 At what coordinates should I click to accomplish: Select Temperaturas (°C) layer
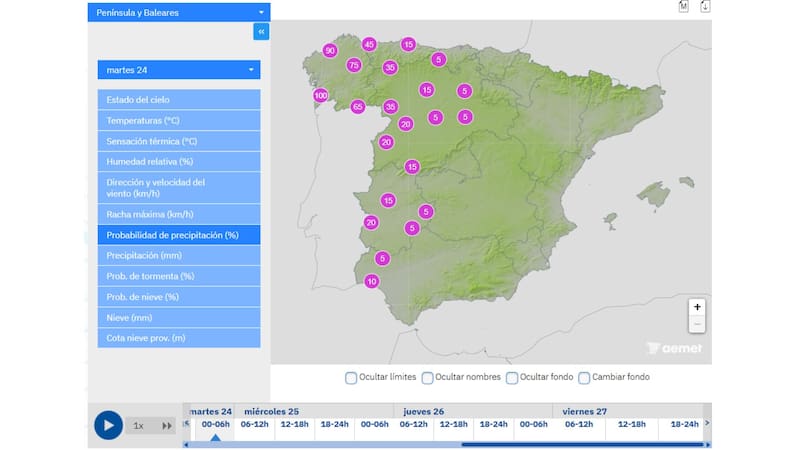point(179,120)
